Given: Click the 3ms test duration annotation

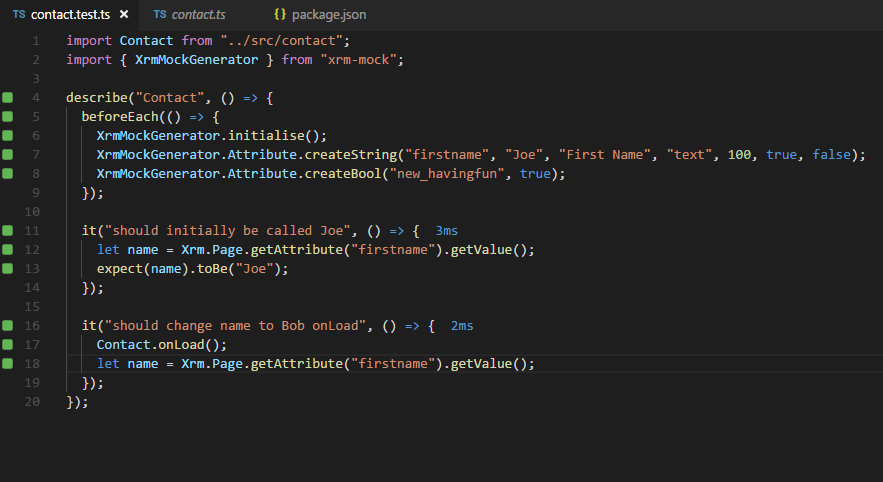Looking at the screenshot, I should coord(447,231).
